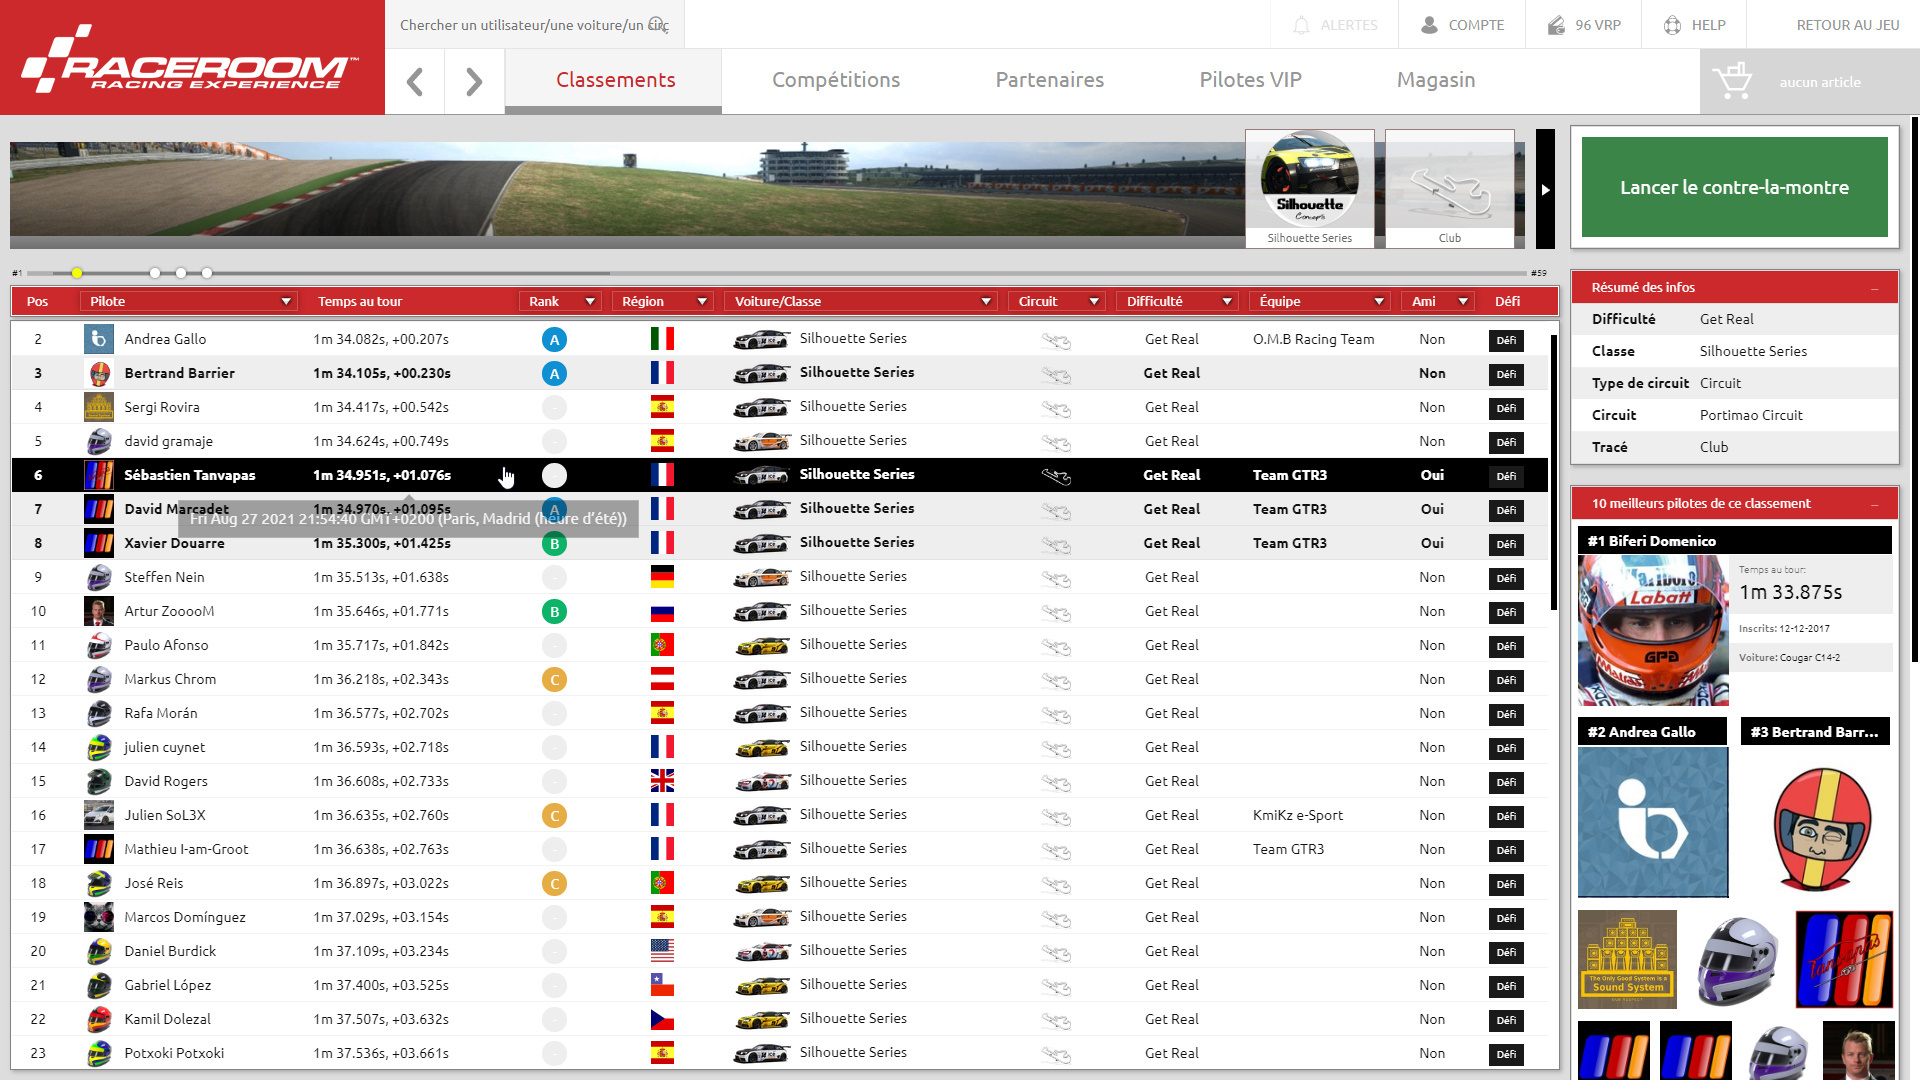Click UK flag in David Rogers row
Screen dimensions: 1920x1080
662,781
